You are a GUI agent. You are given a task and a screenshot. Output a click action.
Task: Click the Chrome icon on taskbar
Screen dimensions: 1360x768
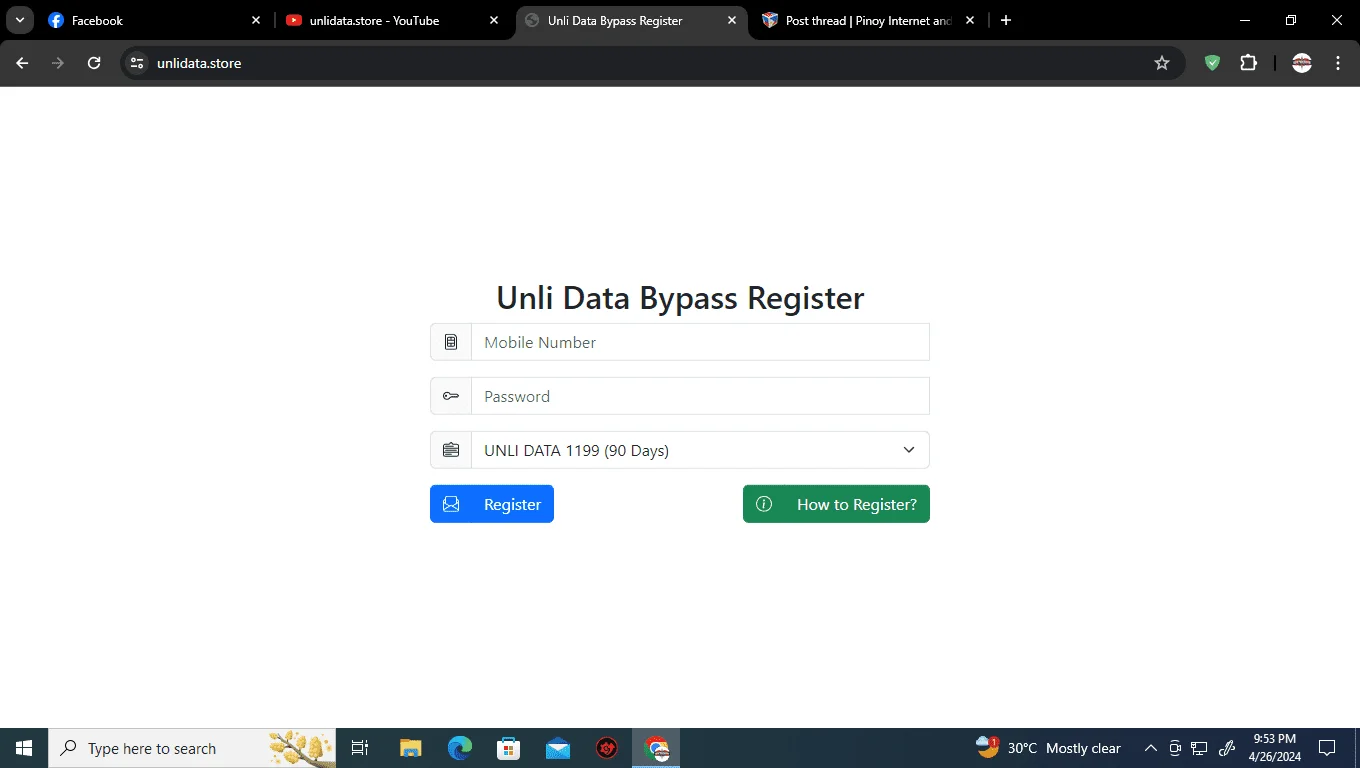[656, 748]
